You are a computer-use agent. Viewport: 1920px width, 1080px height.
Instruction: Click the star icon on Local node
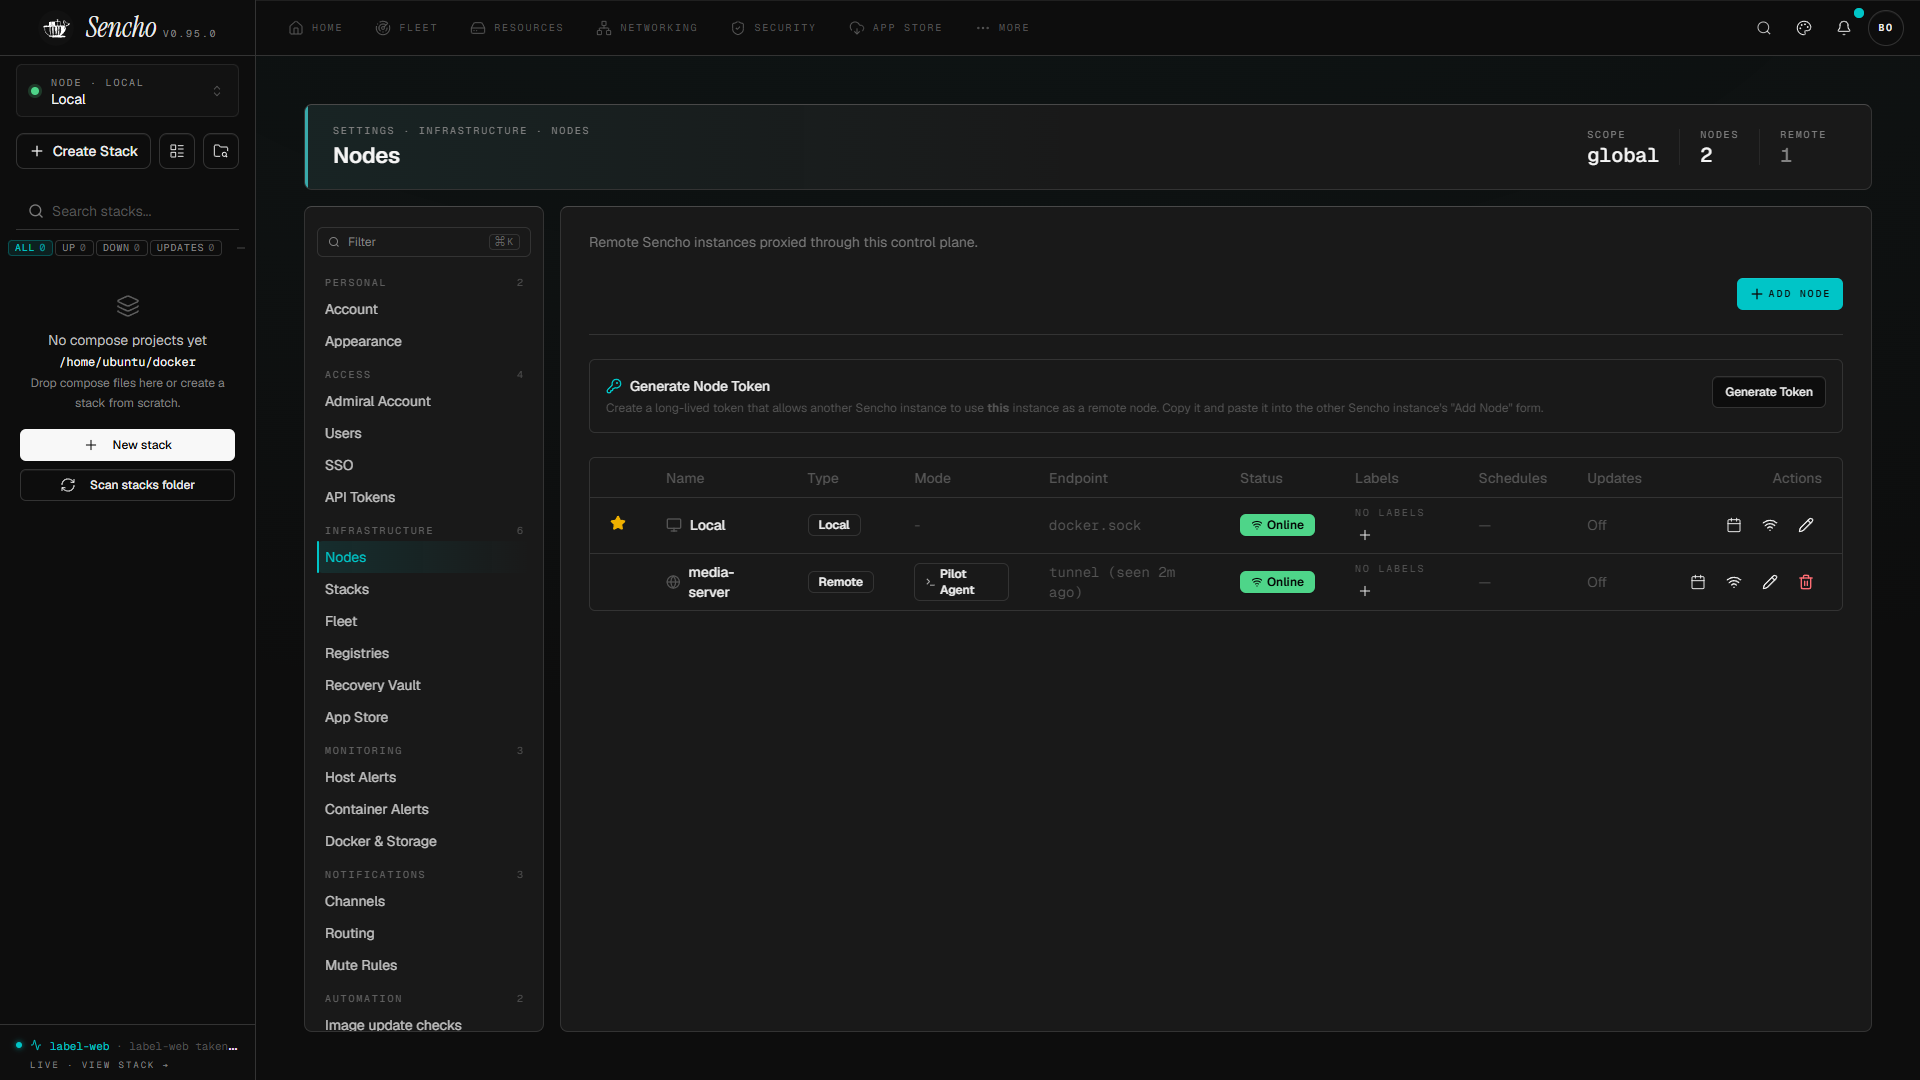tap(618, 523)
